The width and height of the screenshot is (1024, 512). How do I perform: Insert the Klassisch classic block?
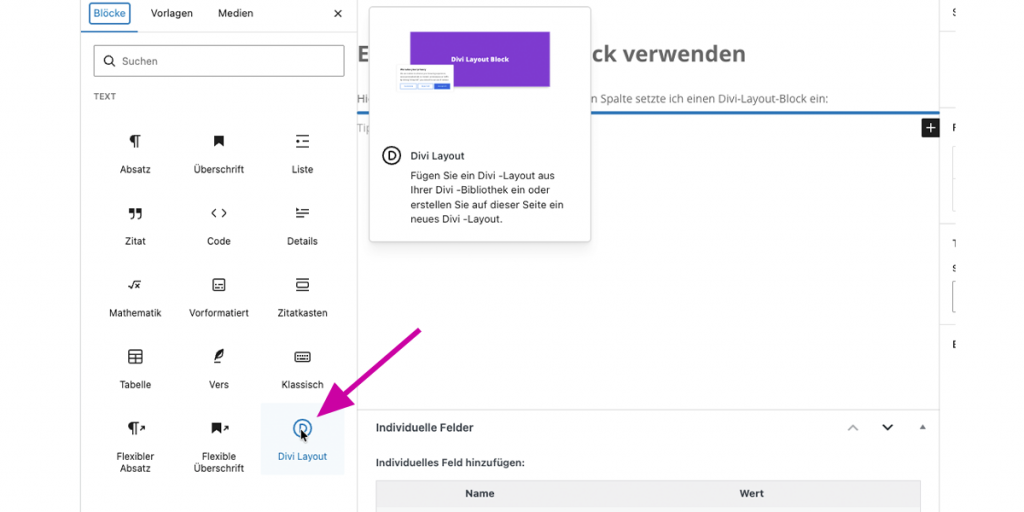(x=302, y=368)
